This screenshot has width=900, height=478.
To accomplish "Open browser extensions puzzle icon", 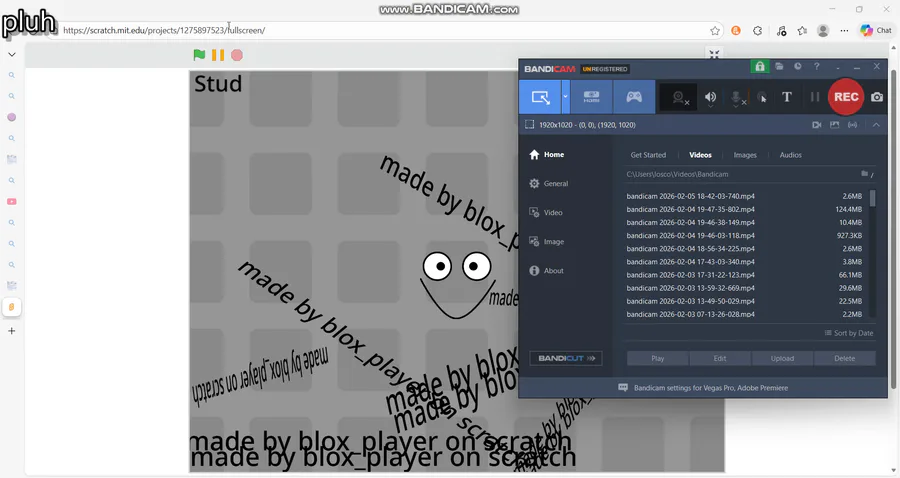I will (x=758, y=30).
